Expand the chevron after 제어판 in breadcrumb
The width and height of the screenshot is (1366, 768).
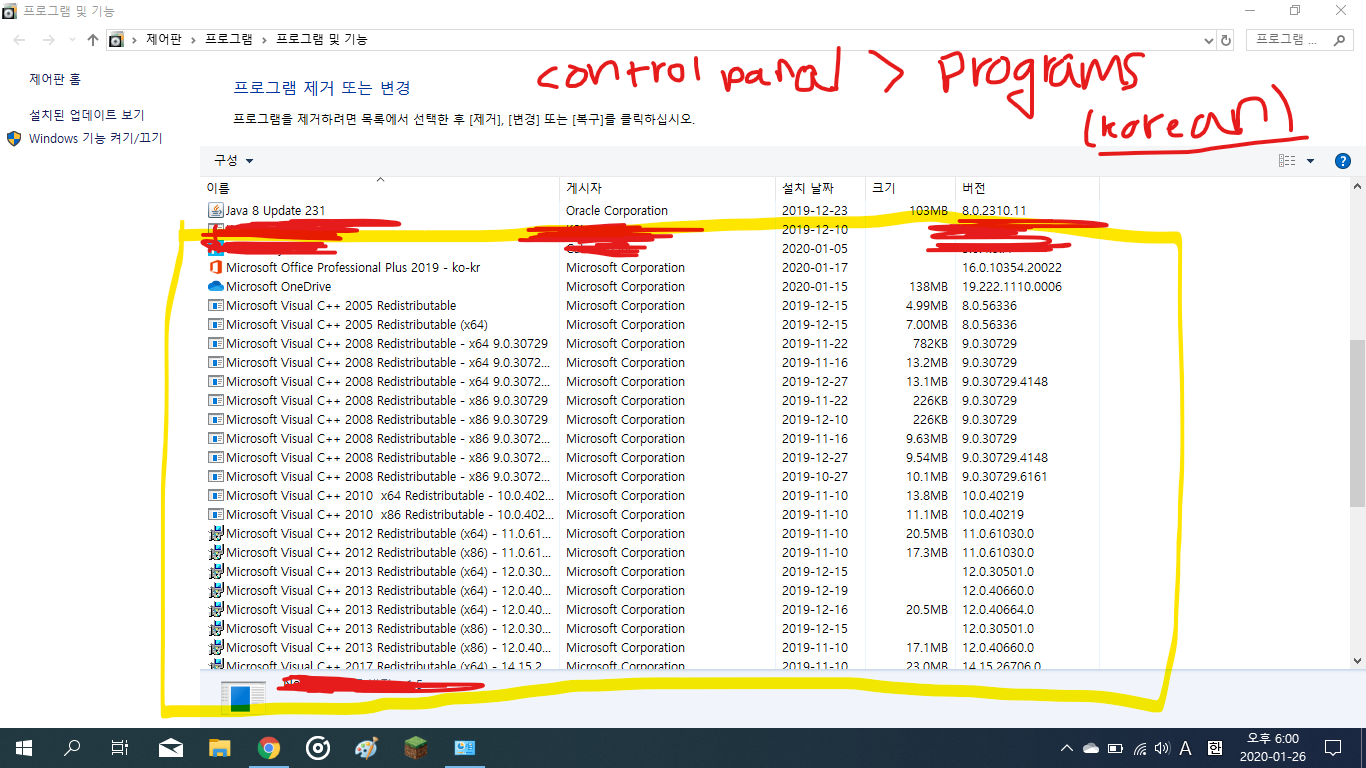point(193,40)
